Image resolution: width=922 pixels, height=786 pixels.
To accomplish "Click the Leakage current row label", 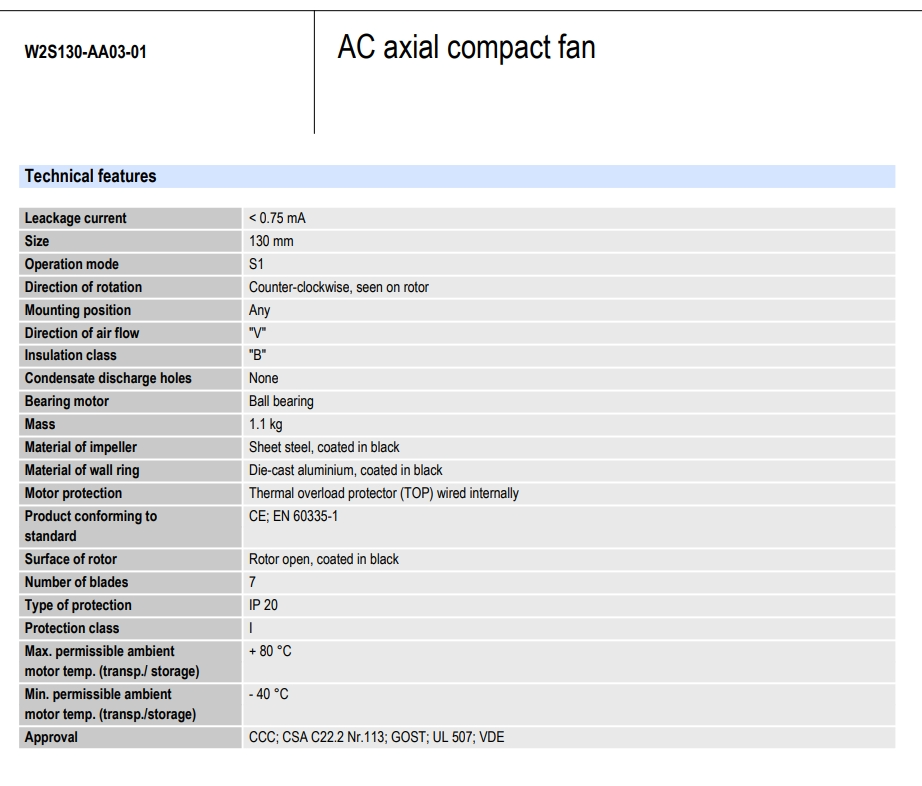I will [75, 218].
